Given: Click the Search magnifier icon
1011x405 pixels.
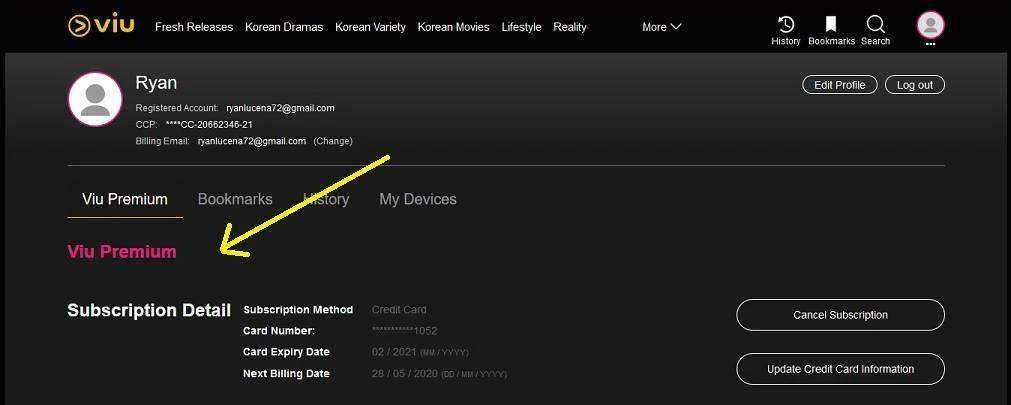Looking at the screenshot, I should [x=875, y=25].
